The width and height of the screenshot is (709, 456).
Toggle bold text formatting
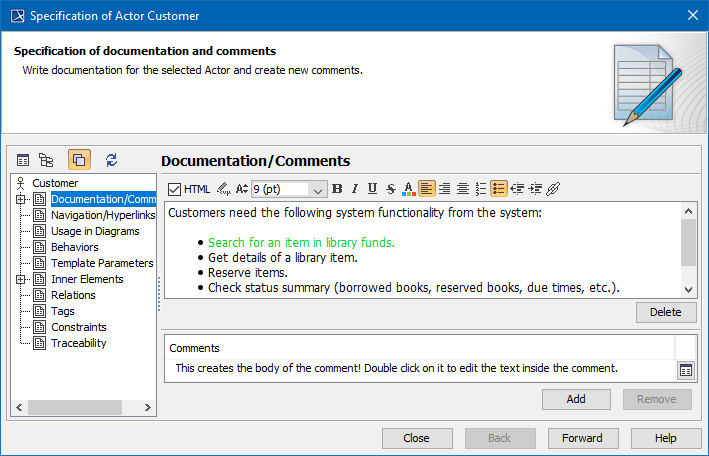(x=337, y=188)
